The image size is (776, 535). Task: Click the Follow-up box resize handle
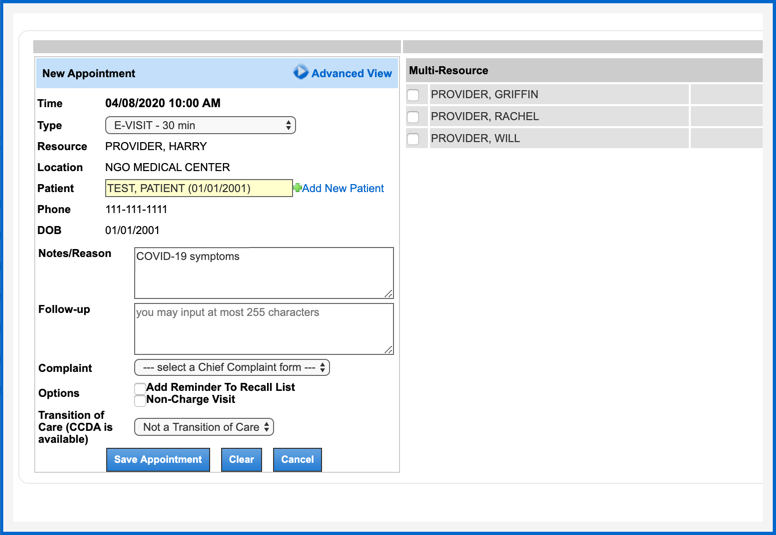pyautogui.click(x=389, y=349)
